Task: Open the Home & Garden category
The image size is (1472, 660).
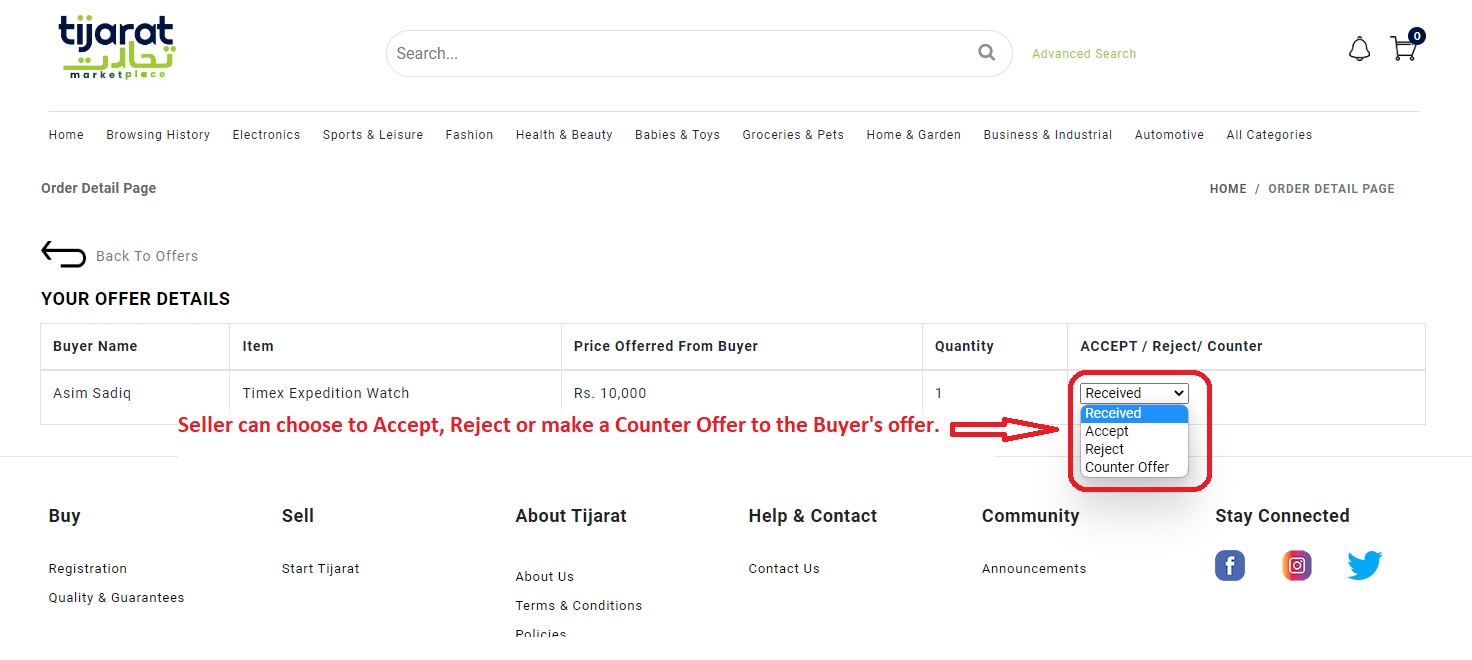Action: [x=913, y=135]
